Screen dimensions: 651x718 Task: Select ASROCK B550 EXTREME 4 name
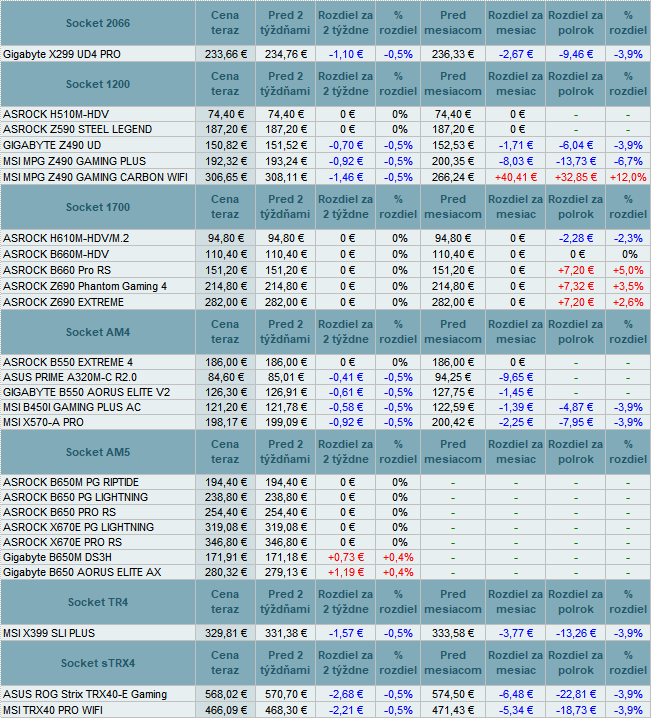[x=68, y=362]
